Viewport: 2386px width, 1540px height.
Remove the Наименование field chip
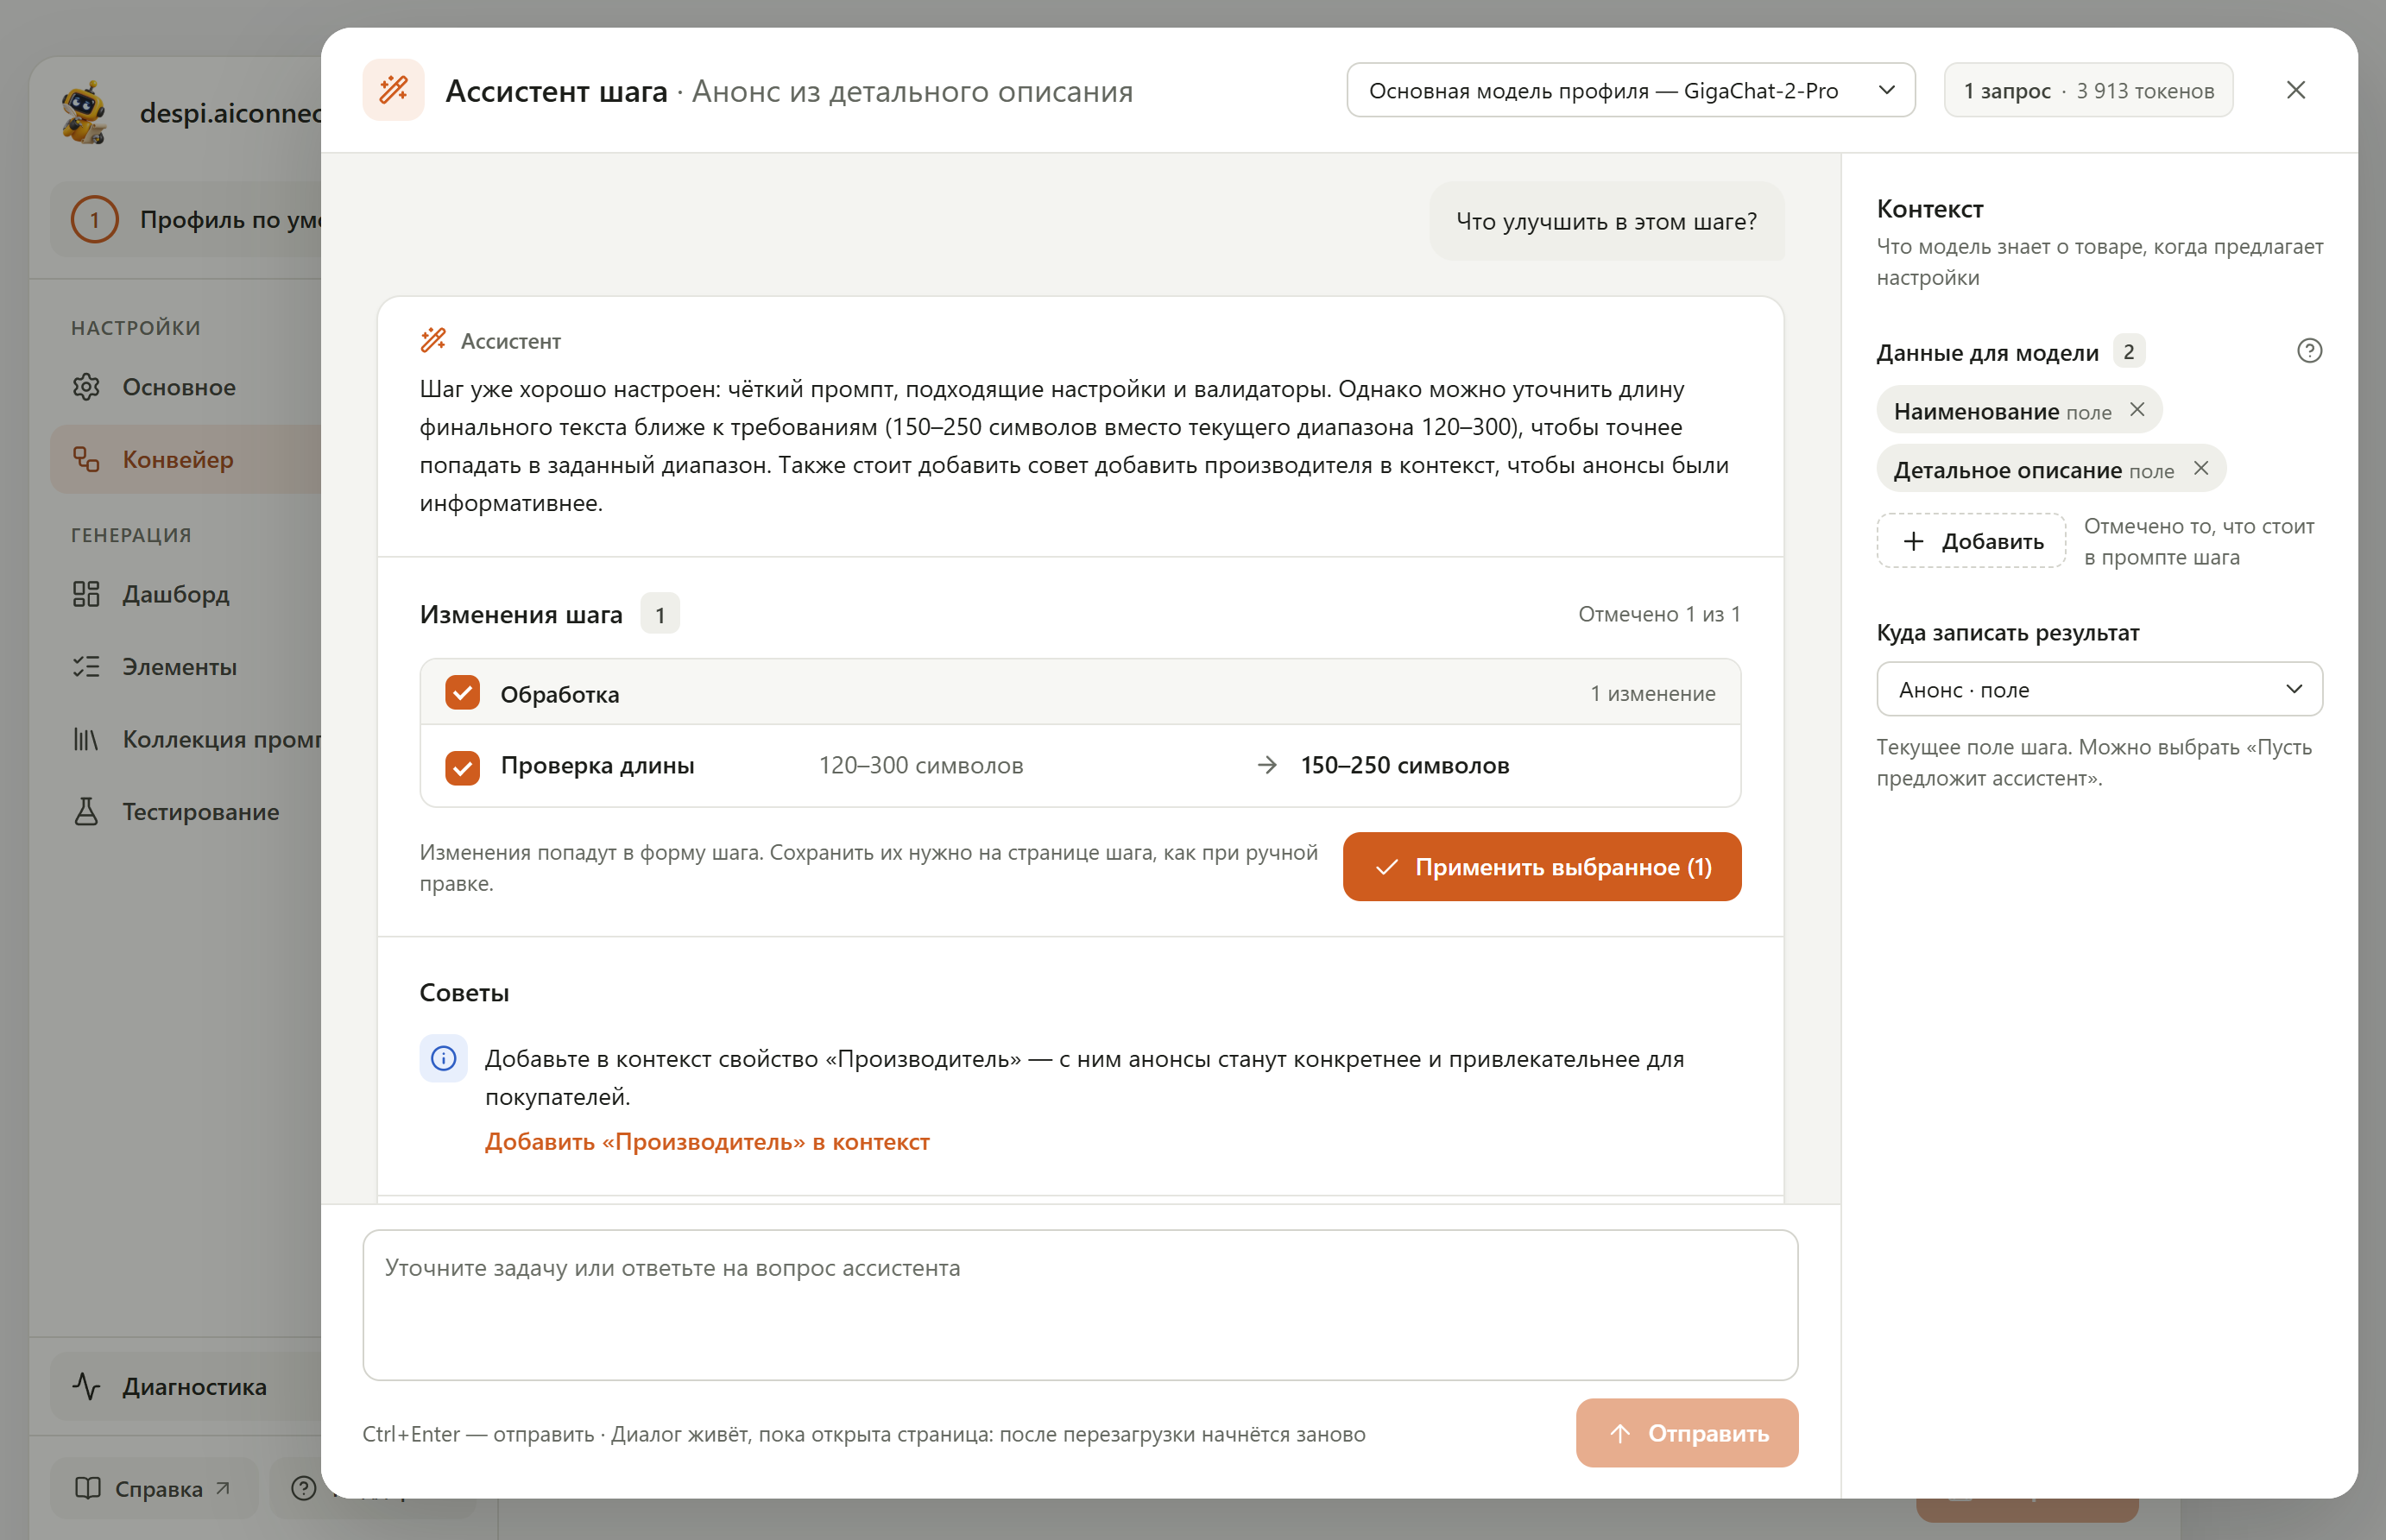coord(2137,410)
